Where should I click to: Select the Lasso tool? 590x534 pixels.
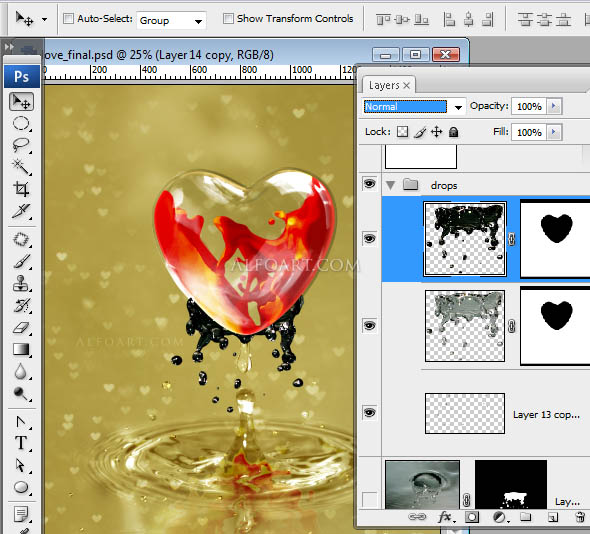pos(21,145)
